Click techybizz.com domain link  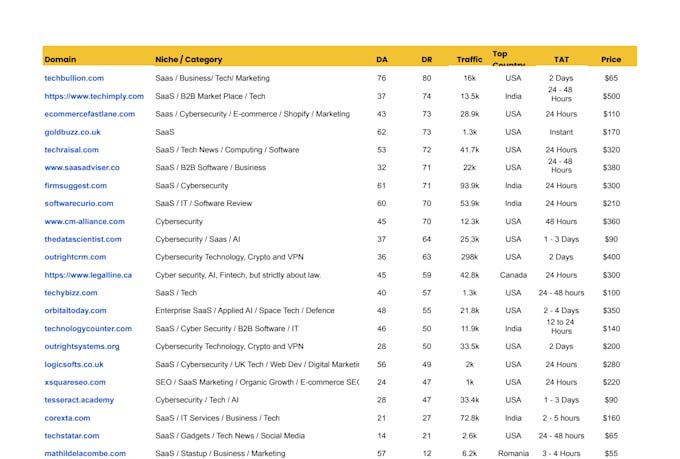pyautogui.click(x=71, y=293)
